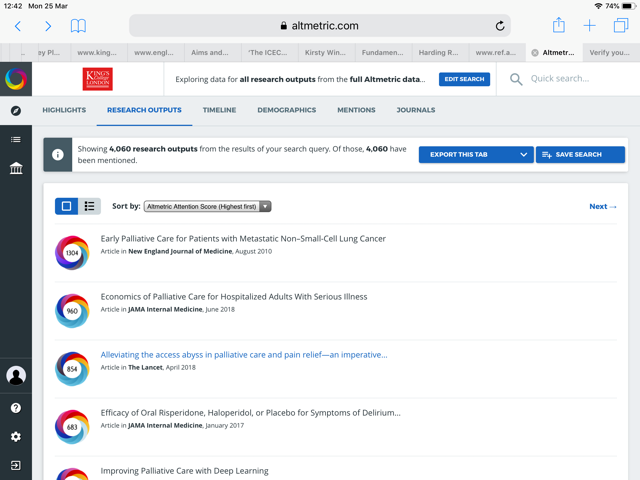Click the Edit Search button
The height and width of the screenshot is (480, 640).
click(x=464, y=79)
